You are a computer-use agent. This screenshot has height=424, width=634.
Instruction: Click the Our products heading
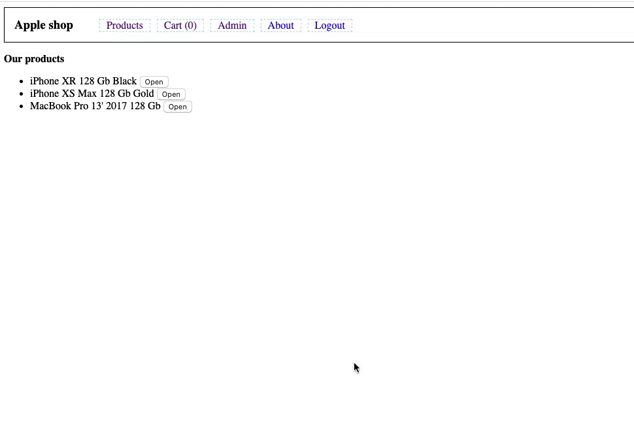(34, 59)
